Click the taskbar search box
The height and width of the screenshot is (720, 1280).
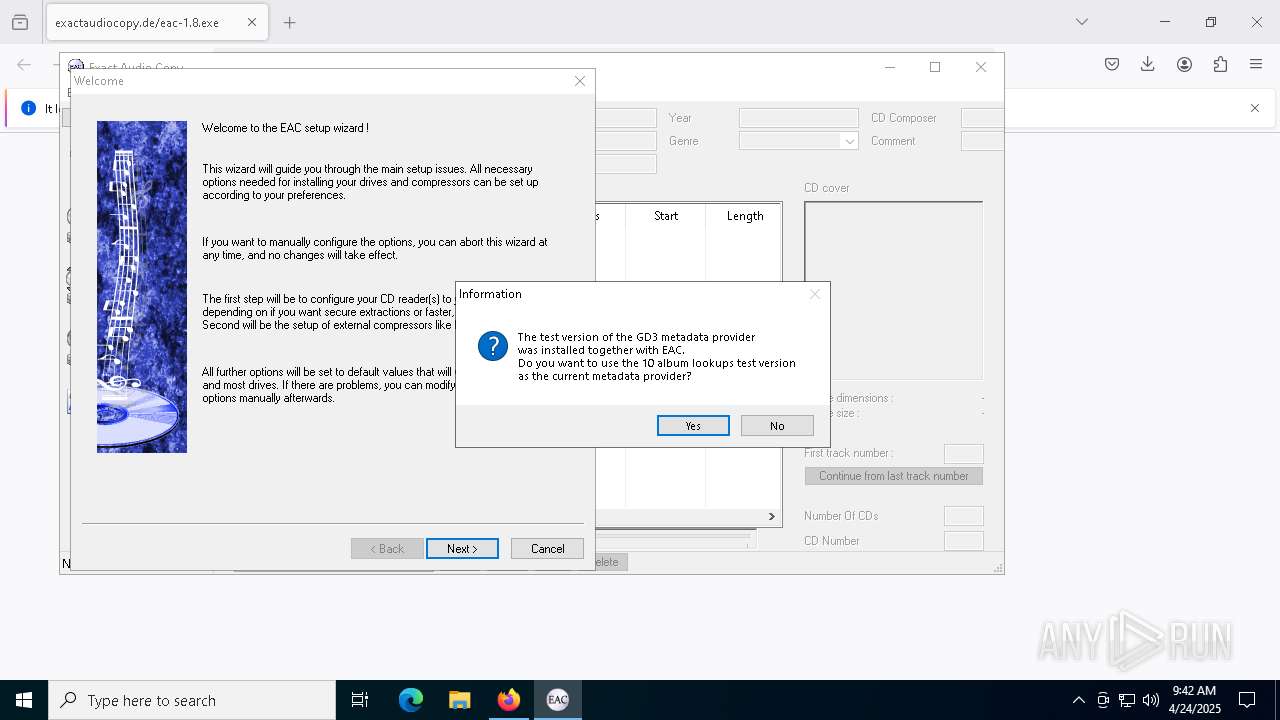pos(192,700)
